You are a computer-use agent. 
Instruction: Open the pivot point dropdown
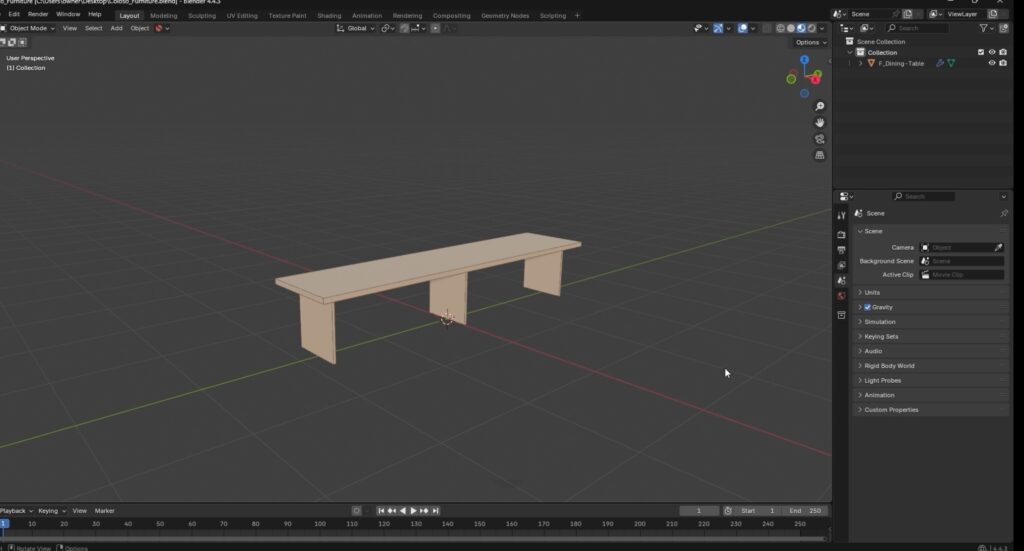point(388,28)
